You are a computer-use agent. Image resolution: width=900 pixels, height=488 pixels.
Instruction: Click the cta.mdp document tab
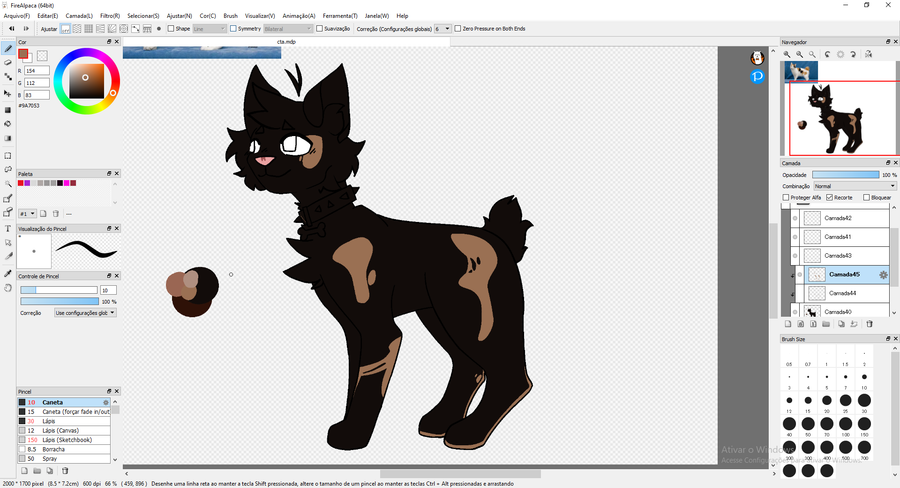pos(286,42)
